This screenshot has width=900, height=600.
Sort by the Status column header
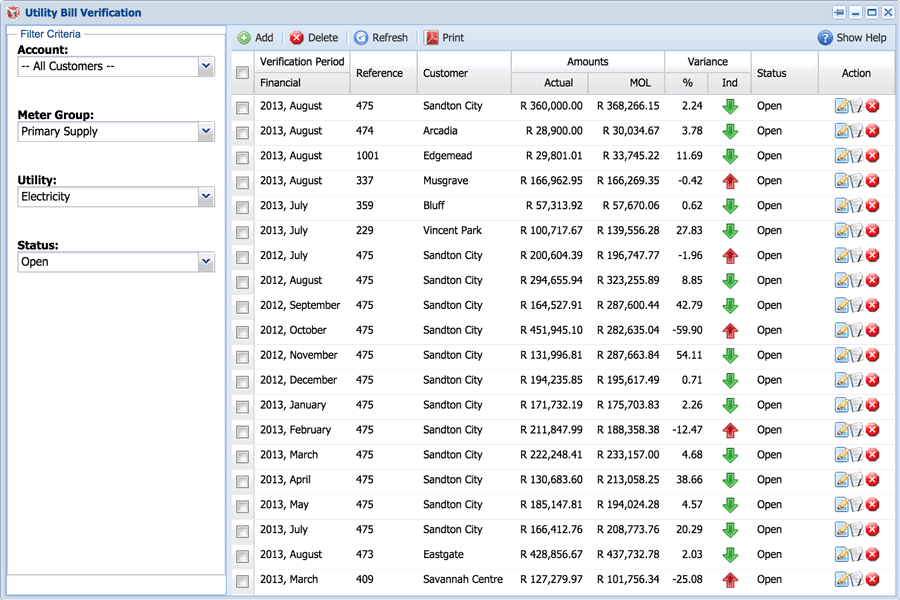click(784, 73)
